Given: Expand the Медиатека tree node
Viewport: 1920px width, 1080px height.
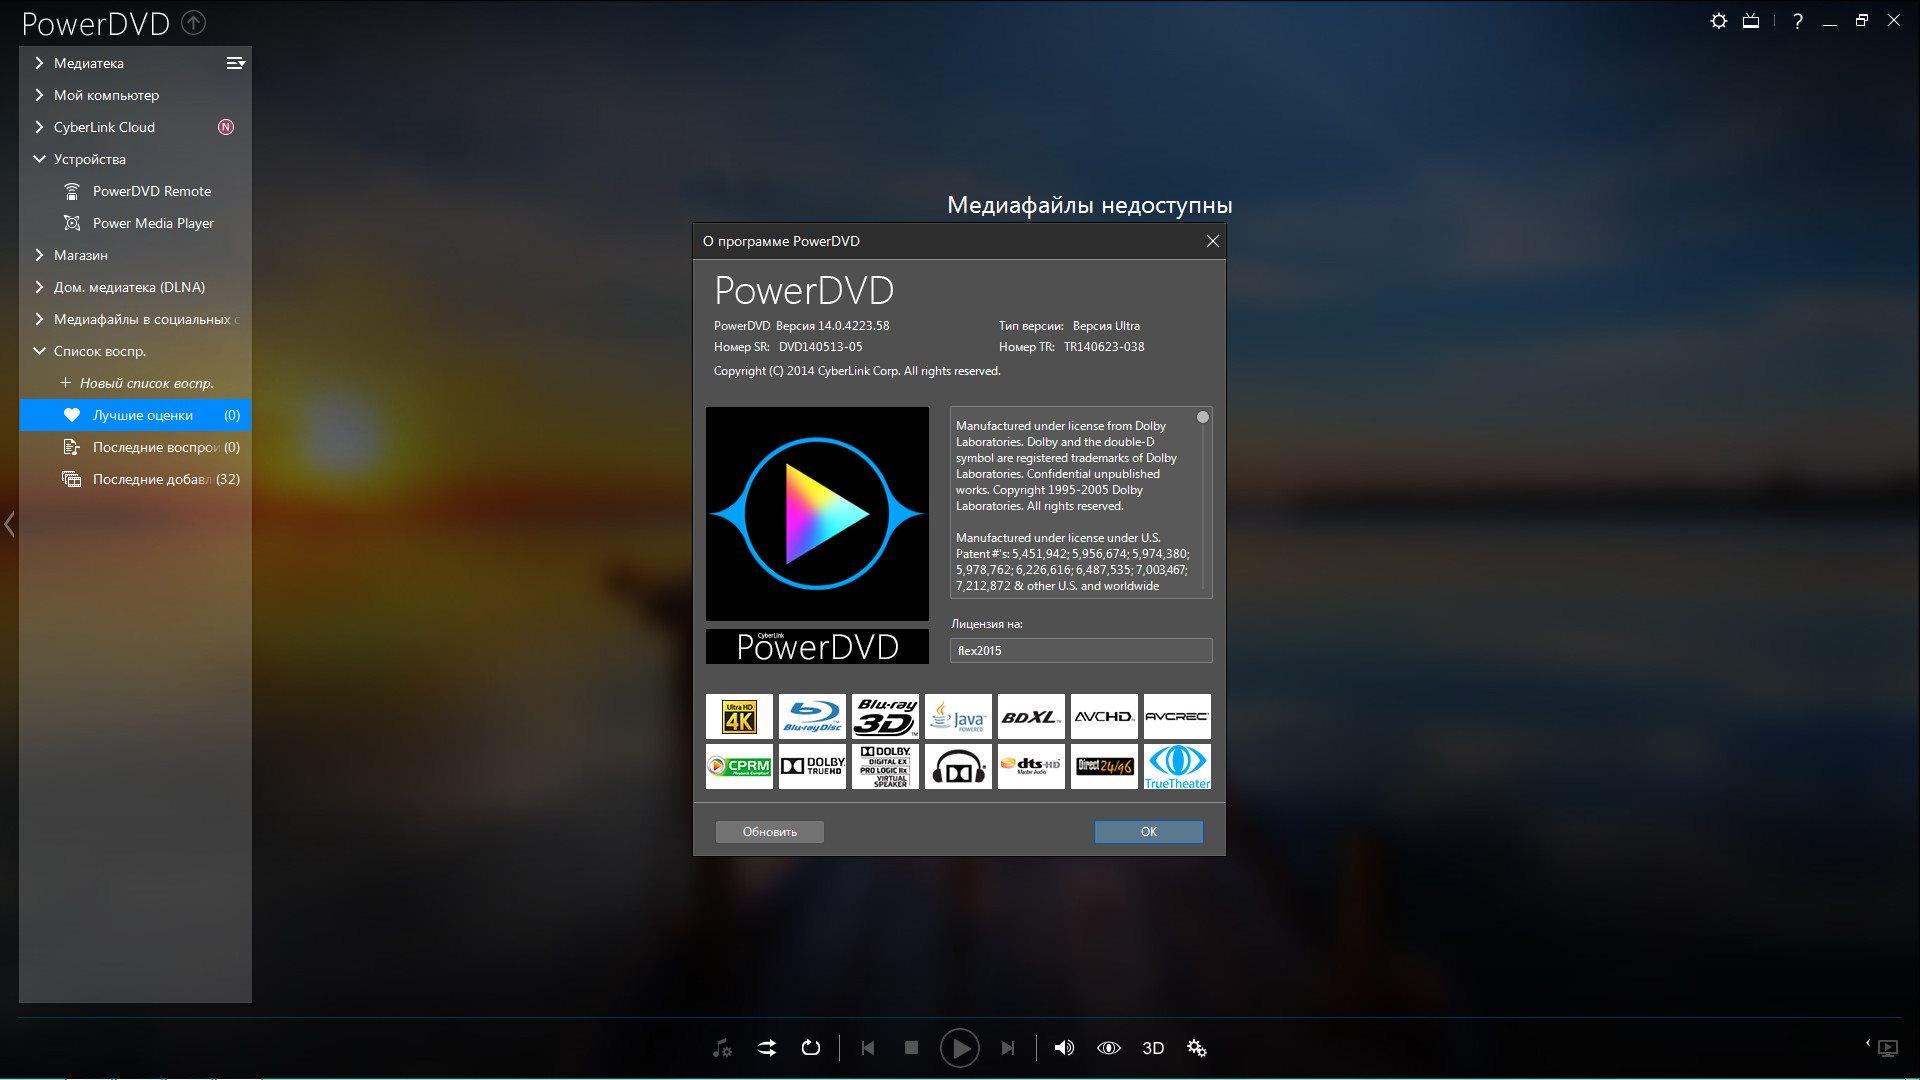Looking at the screenshot, I should pyautogui.click(x=39, y=63).
